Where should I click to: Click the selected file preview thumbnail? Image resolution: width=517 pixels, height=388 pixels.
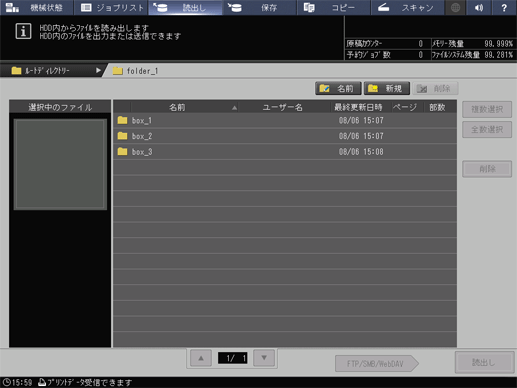coord(60,164)
